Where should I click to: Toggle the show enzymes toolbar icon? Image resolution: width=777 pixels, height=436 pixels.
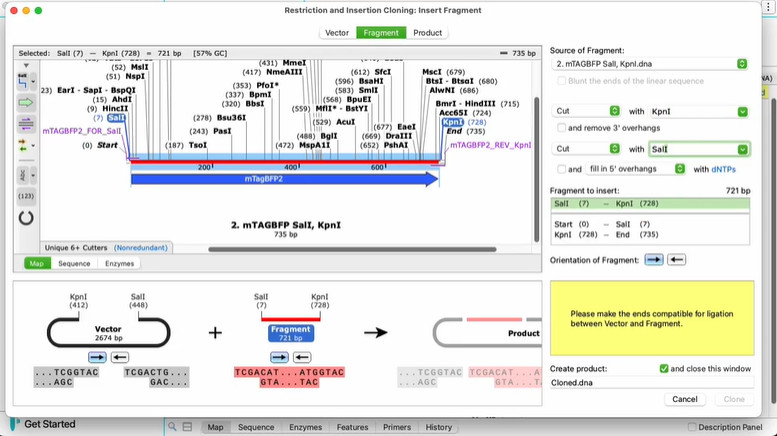coord(23,82)
